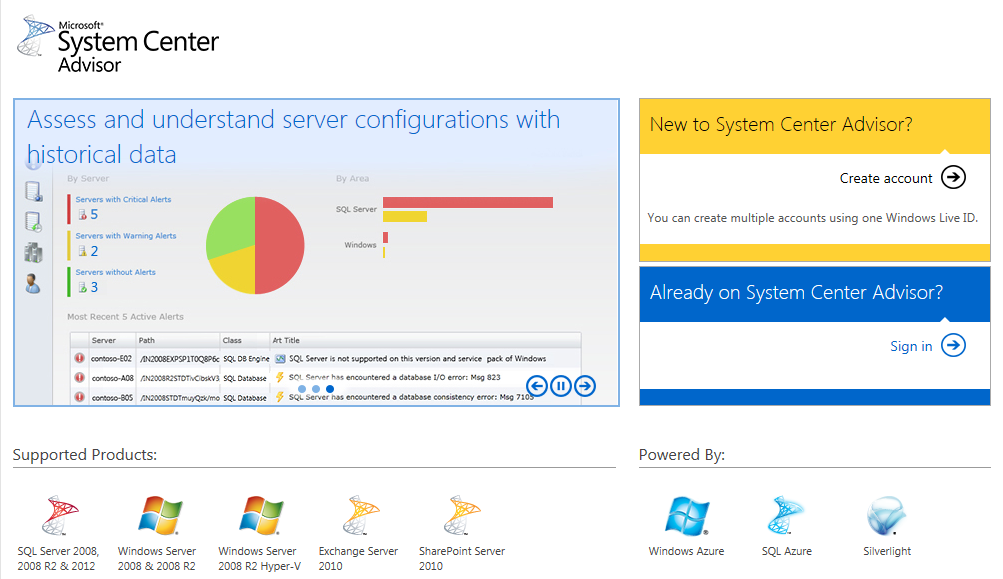
Task: Select the third slide indicator dot
Action: coord(330,389)
